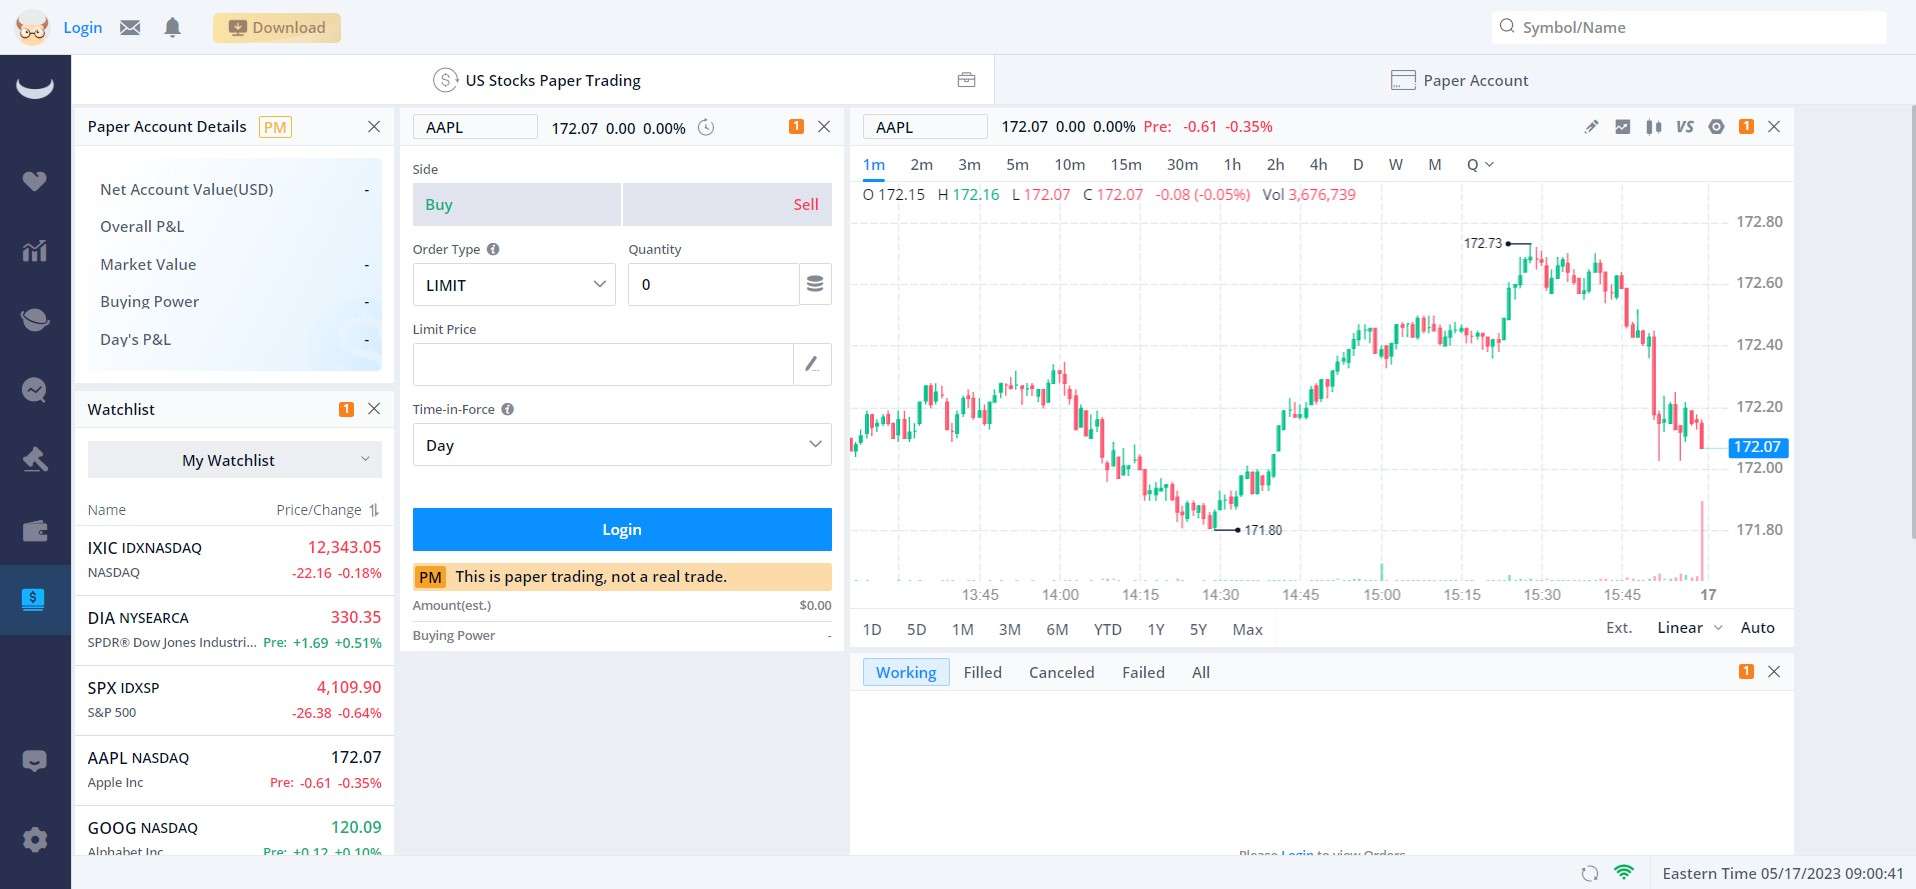This screenshot has height=889, width=1916.
Task: Open the Time-in-Force Day dropdown
Action: pyautogui.click(x=622, y=445)
